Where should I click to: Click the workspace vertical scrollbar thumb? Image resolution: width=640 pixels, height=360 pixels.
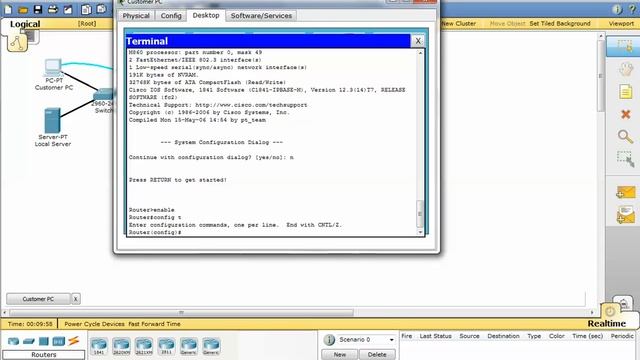coord(600,75)
